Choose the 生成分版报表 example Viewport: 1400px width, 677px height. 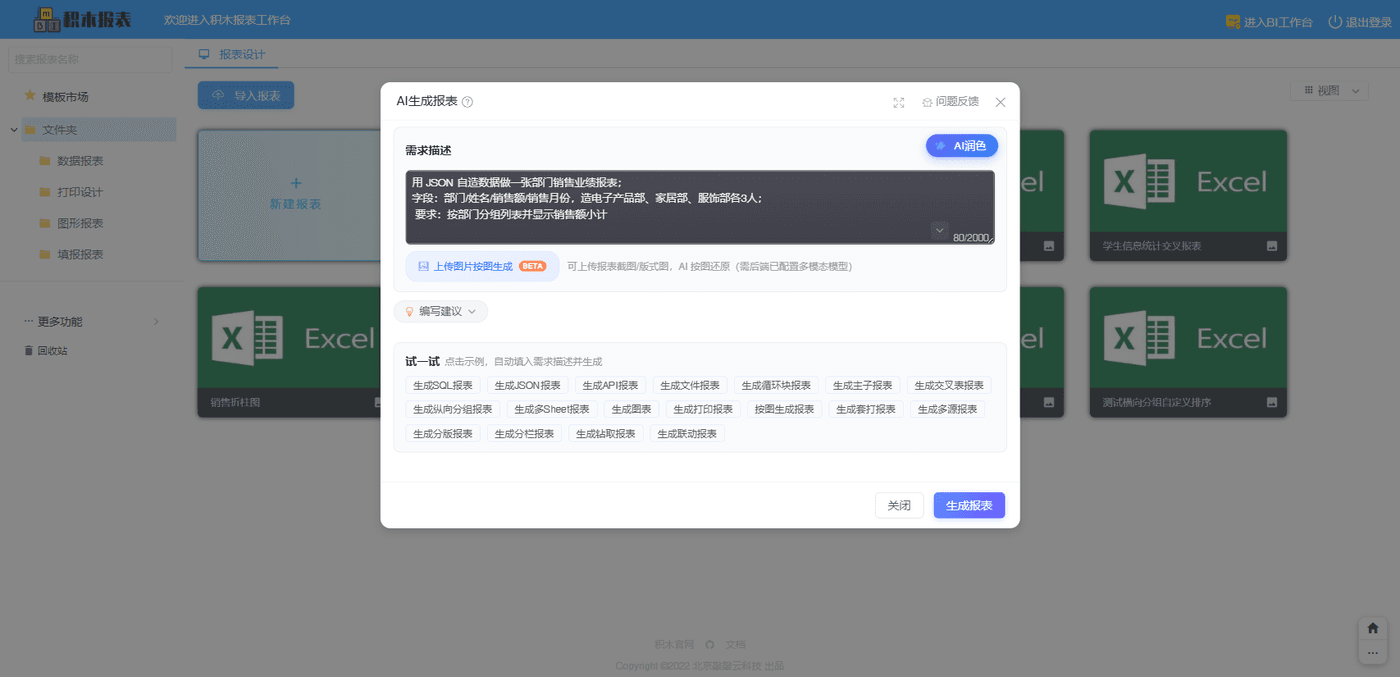tap(443, 433)
